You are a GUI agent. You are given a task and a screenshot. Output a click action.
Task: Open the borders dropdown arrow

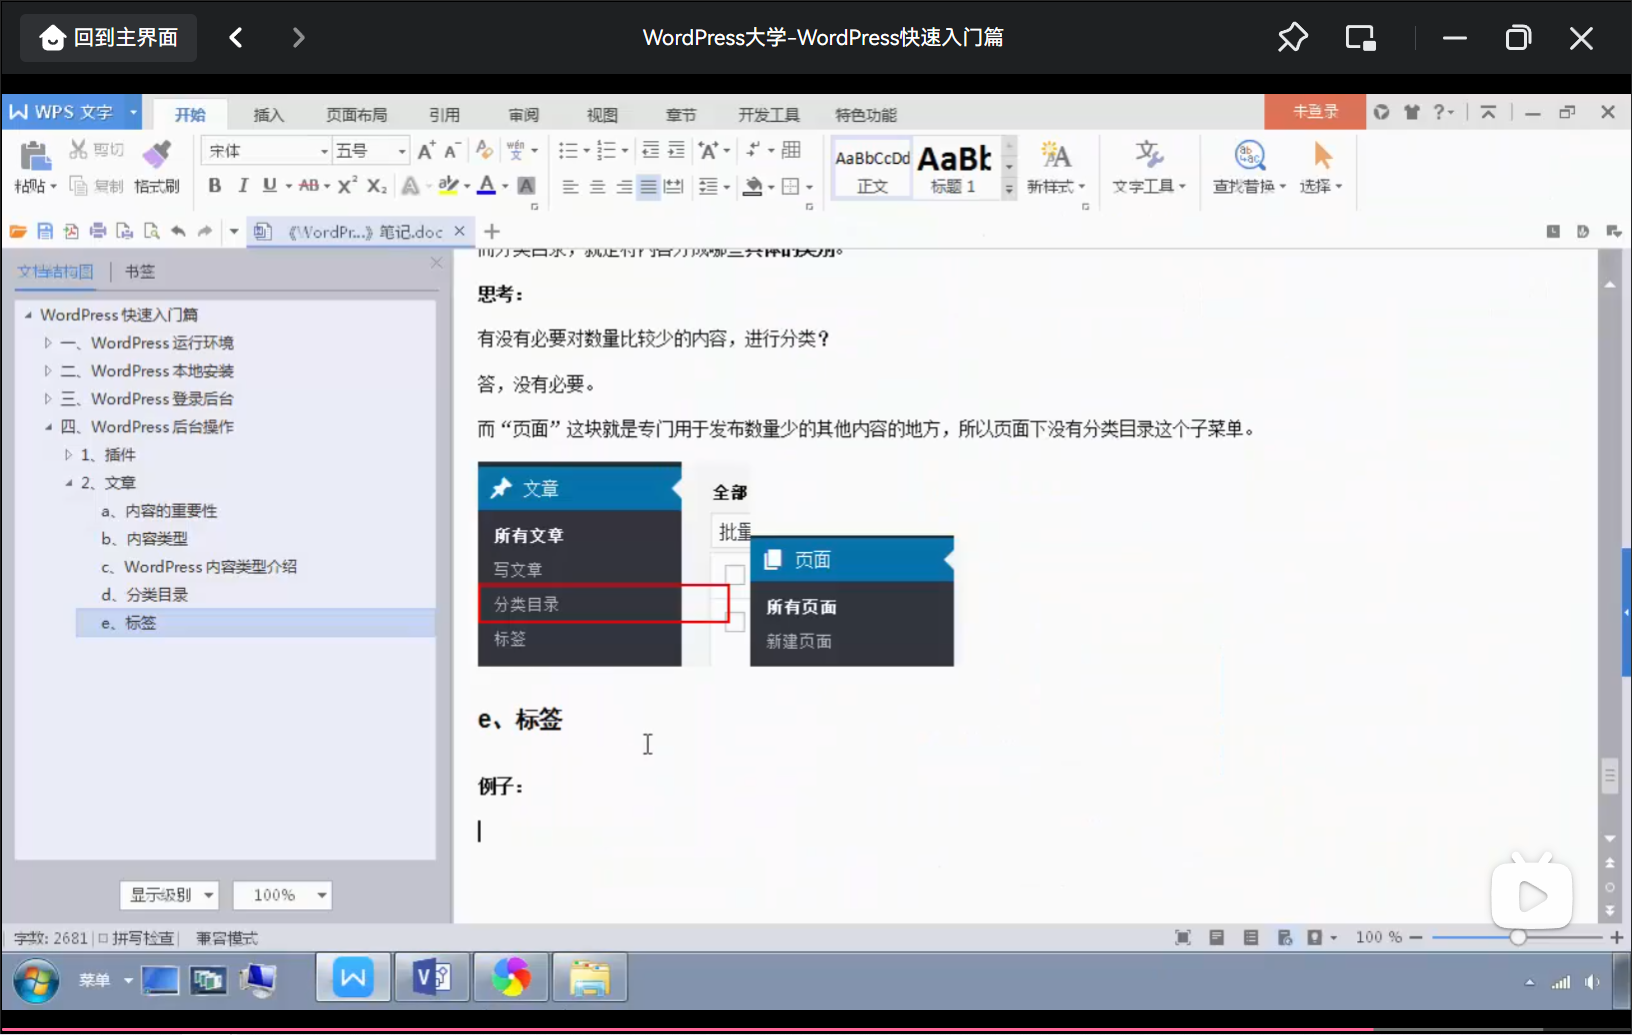pyautogui.click(x=809, y=187)
